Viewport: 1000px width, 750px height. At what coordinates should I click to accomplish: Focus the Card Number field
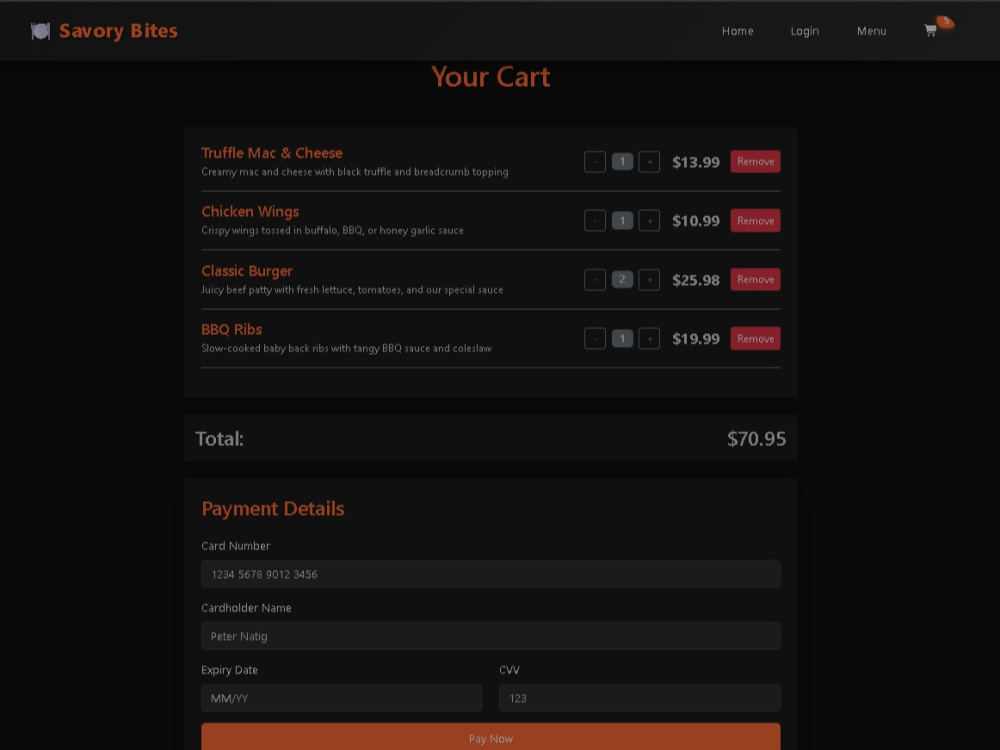[x=490, y=574]
